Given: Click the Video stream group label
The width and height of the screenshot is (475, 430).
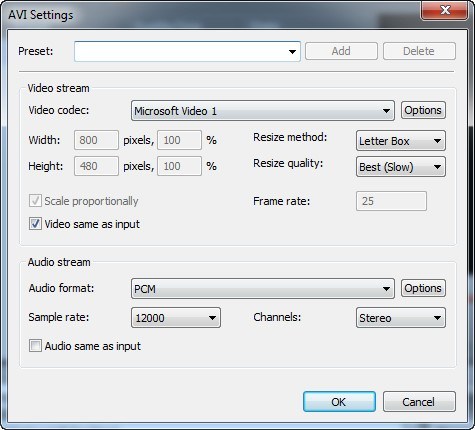Looking at the screenshot, I should 59,88.
